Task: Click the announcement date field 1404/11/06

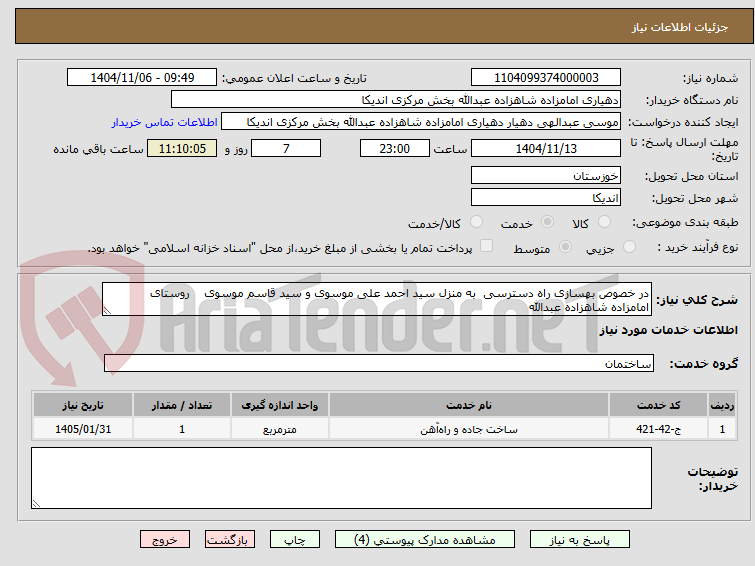Action: [142, 78]
